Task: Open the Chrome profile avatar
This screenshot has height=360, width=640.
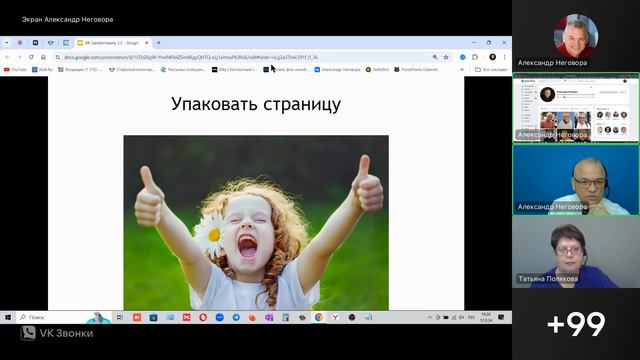Action: pos(493,57)
